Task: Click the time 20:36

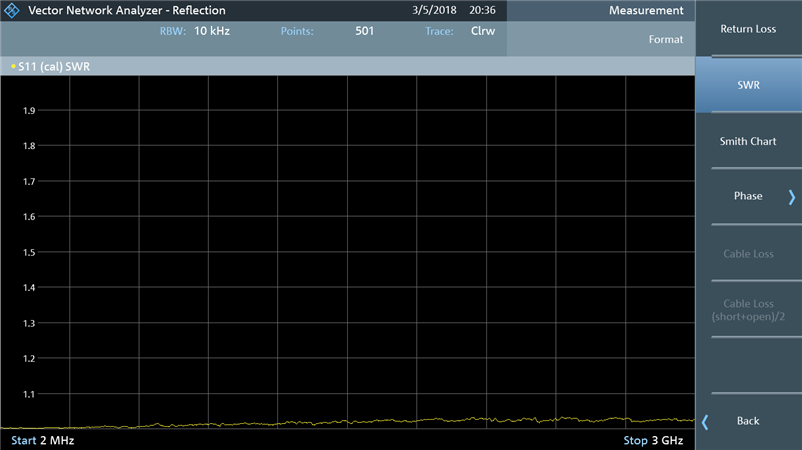Action: [482, 10]
